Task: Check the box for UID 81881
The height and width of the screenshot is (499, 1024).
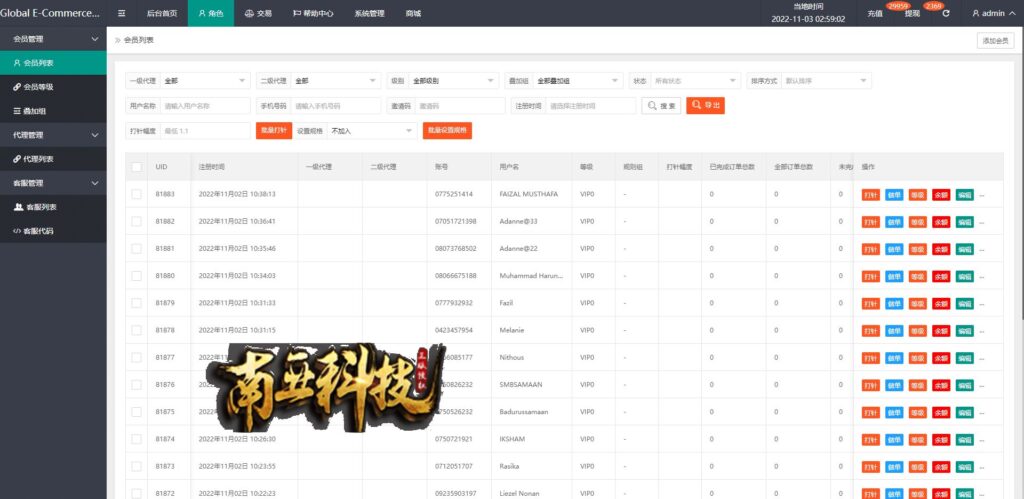Action: pyautogui.click(x=136, y=249)
